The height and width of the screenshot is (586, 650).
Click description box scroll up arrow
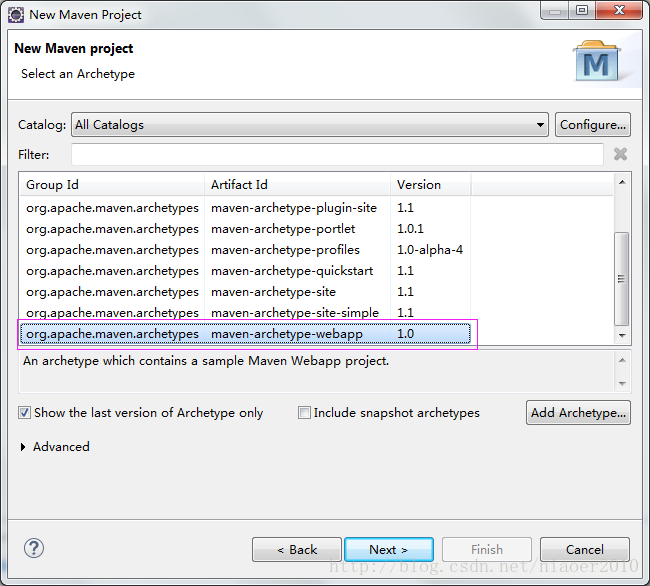[622, 360]
